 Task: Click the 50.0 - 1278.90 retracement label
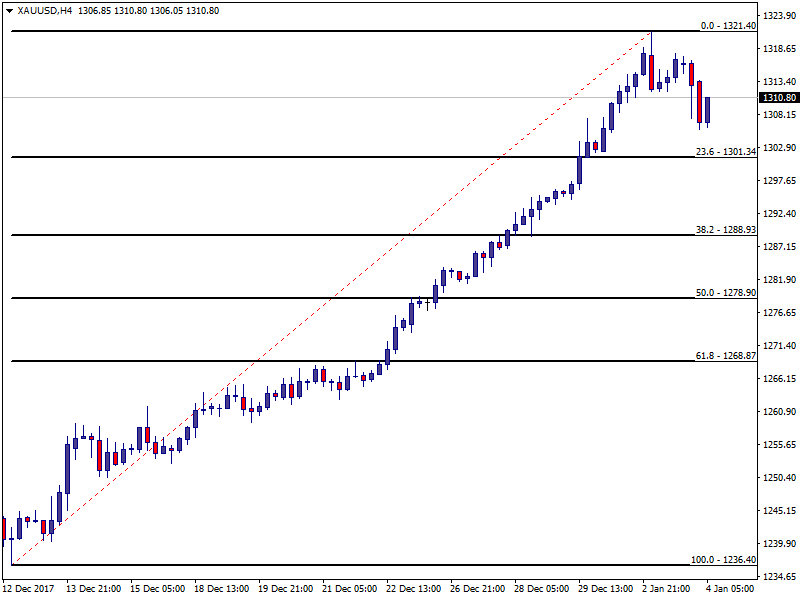(723, 293)
